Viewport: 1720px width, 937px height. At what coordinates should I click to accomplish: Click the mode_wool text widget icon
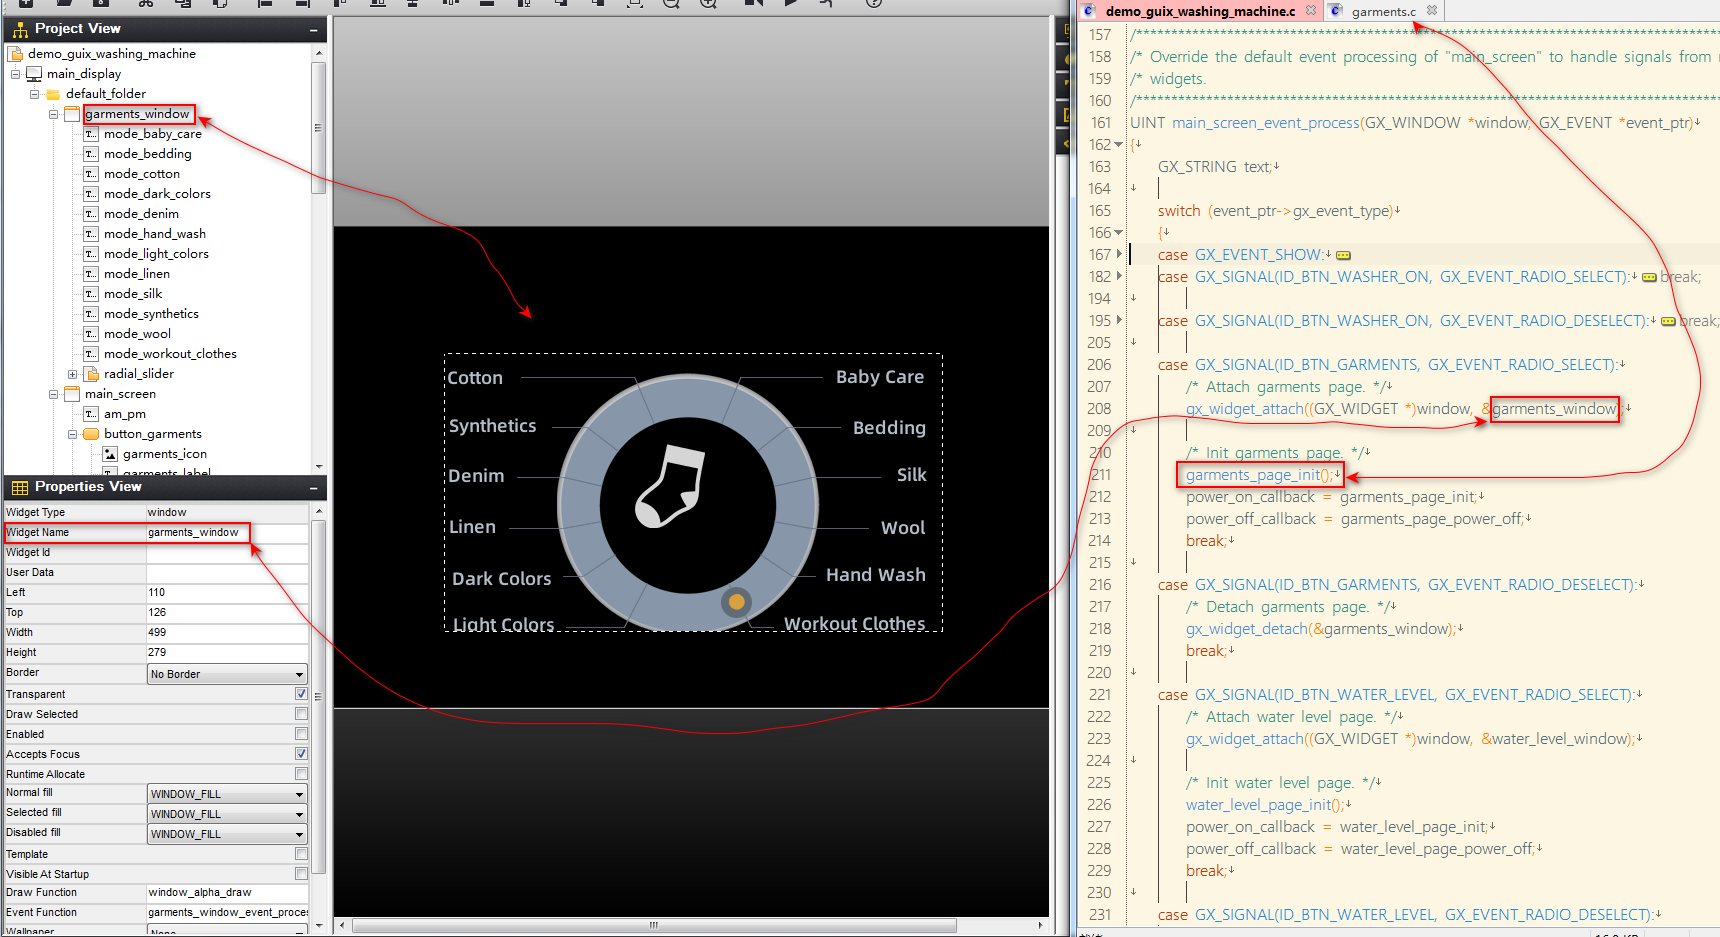[x=91, y=334]
